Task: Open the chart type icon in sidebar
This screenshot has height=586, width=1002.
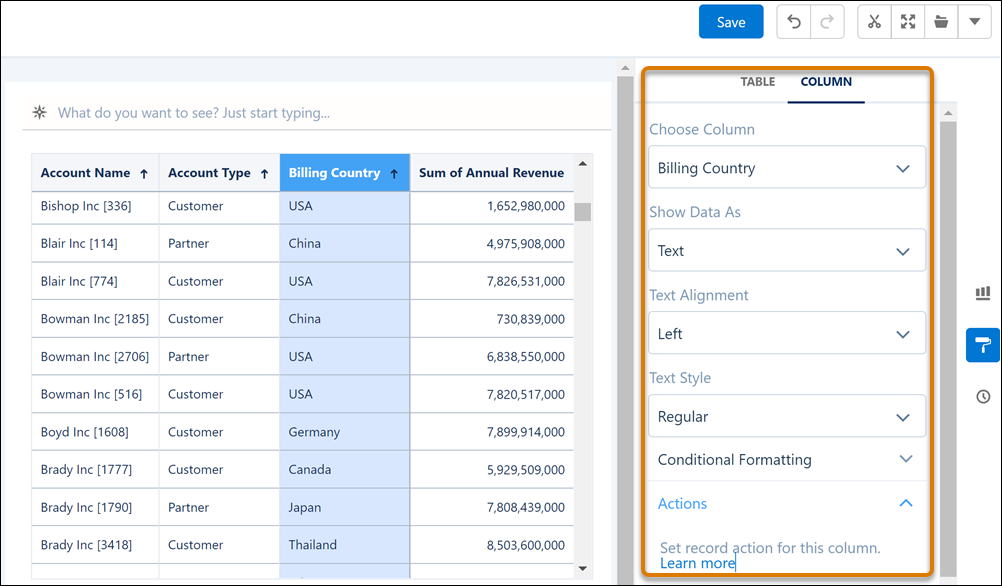Action: (x=983, y=293)
